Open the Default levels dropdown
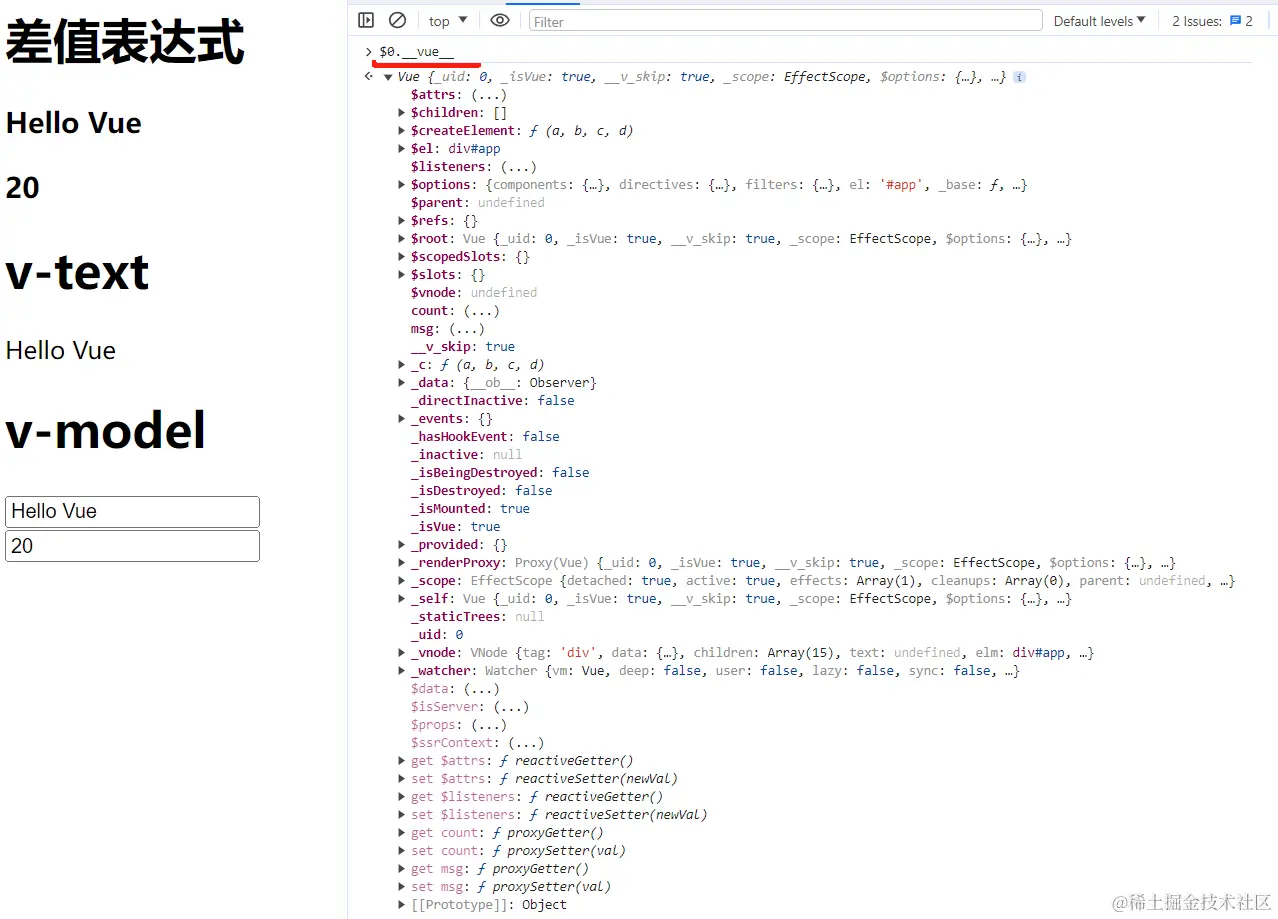Screen dimensions: 1278x919 (1099, 21)
